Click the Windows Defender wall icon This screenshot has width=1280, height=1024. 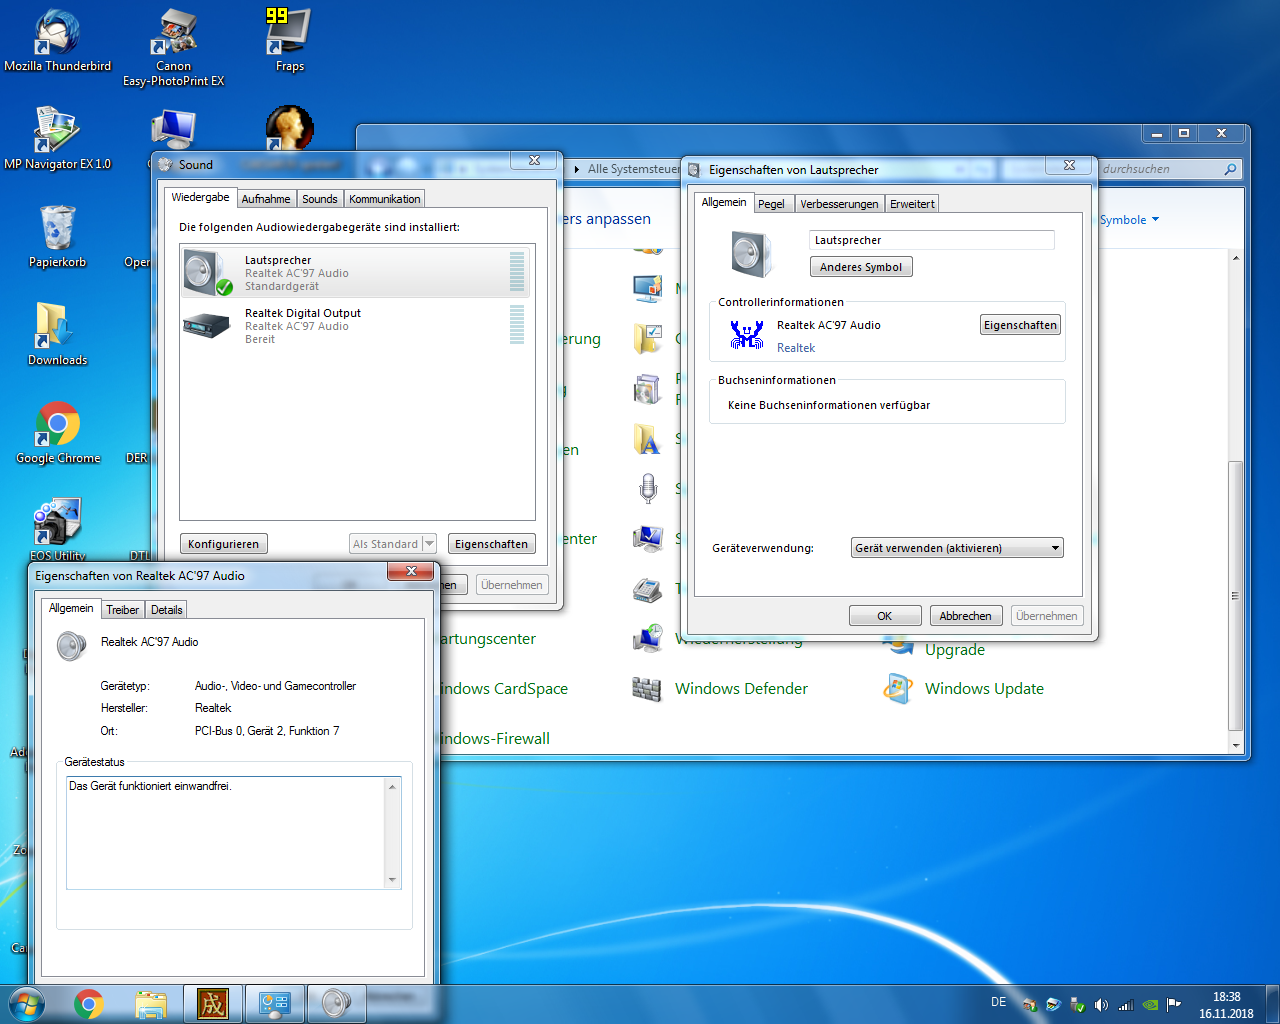(x=647, y=689)
